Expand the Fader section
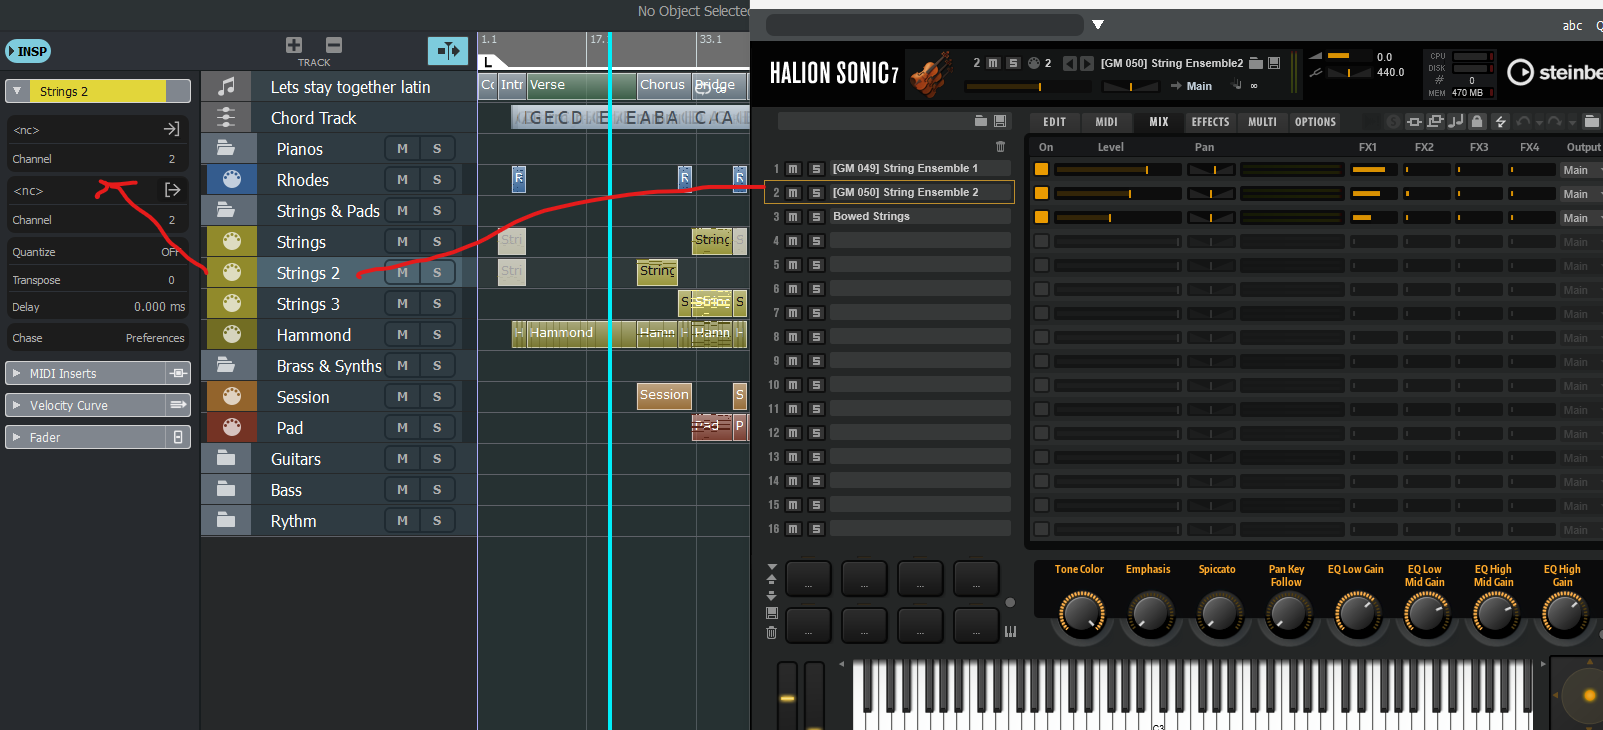This screenshot has width=1603, height=730. tap(16, 437)
